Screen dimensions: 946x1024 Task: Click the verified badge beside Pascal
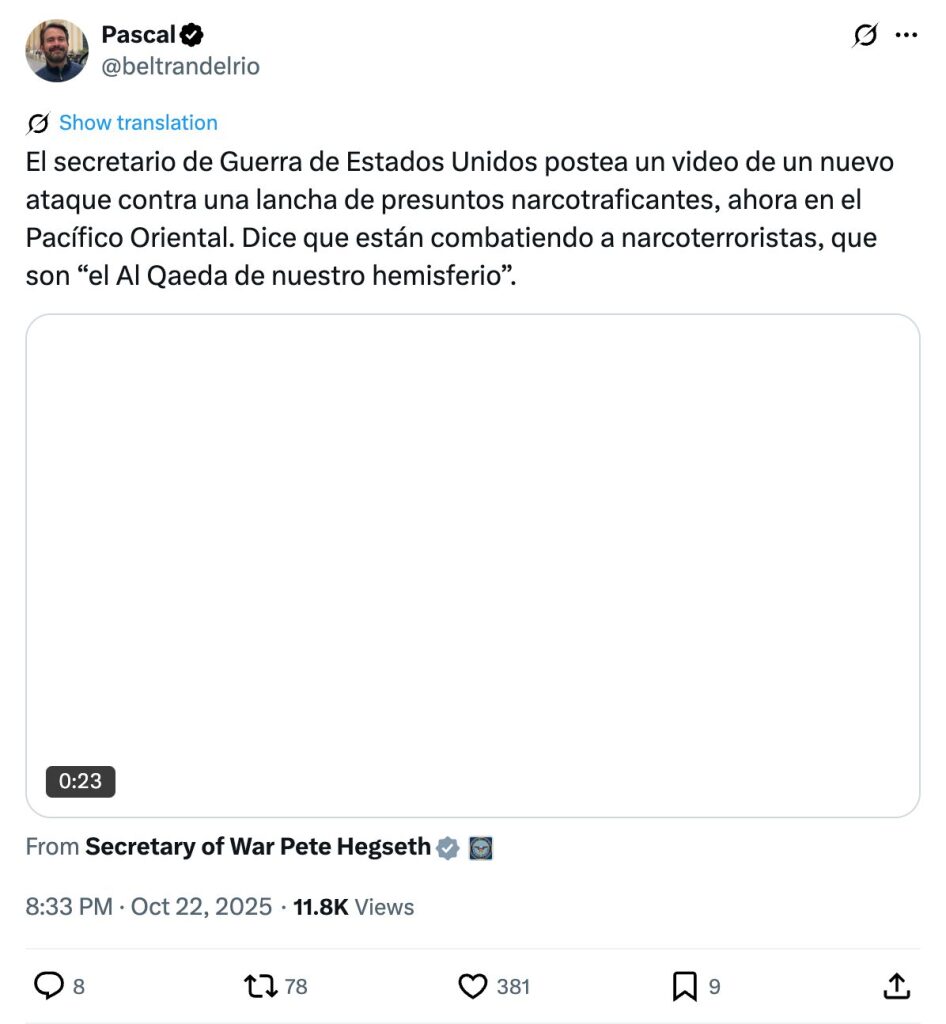(x=192, y=35)
